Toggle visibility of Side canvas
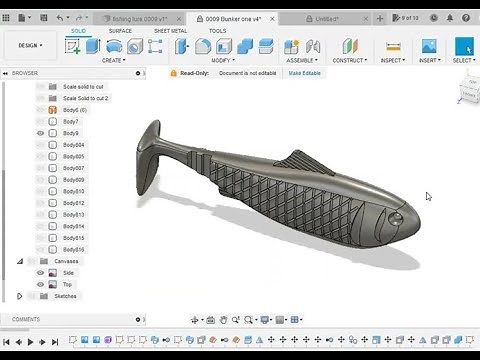480x360 pixels. click(40, 273)
